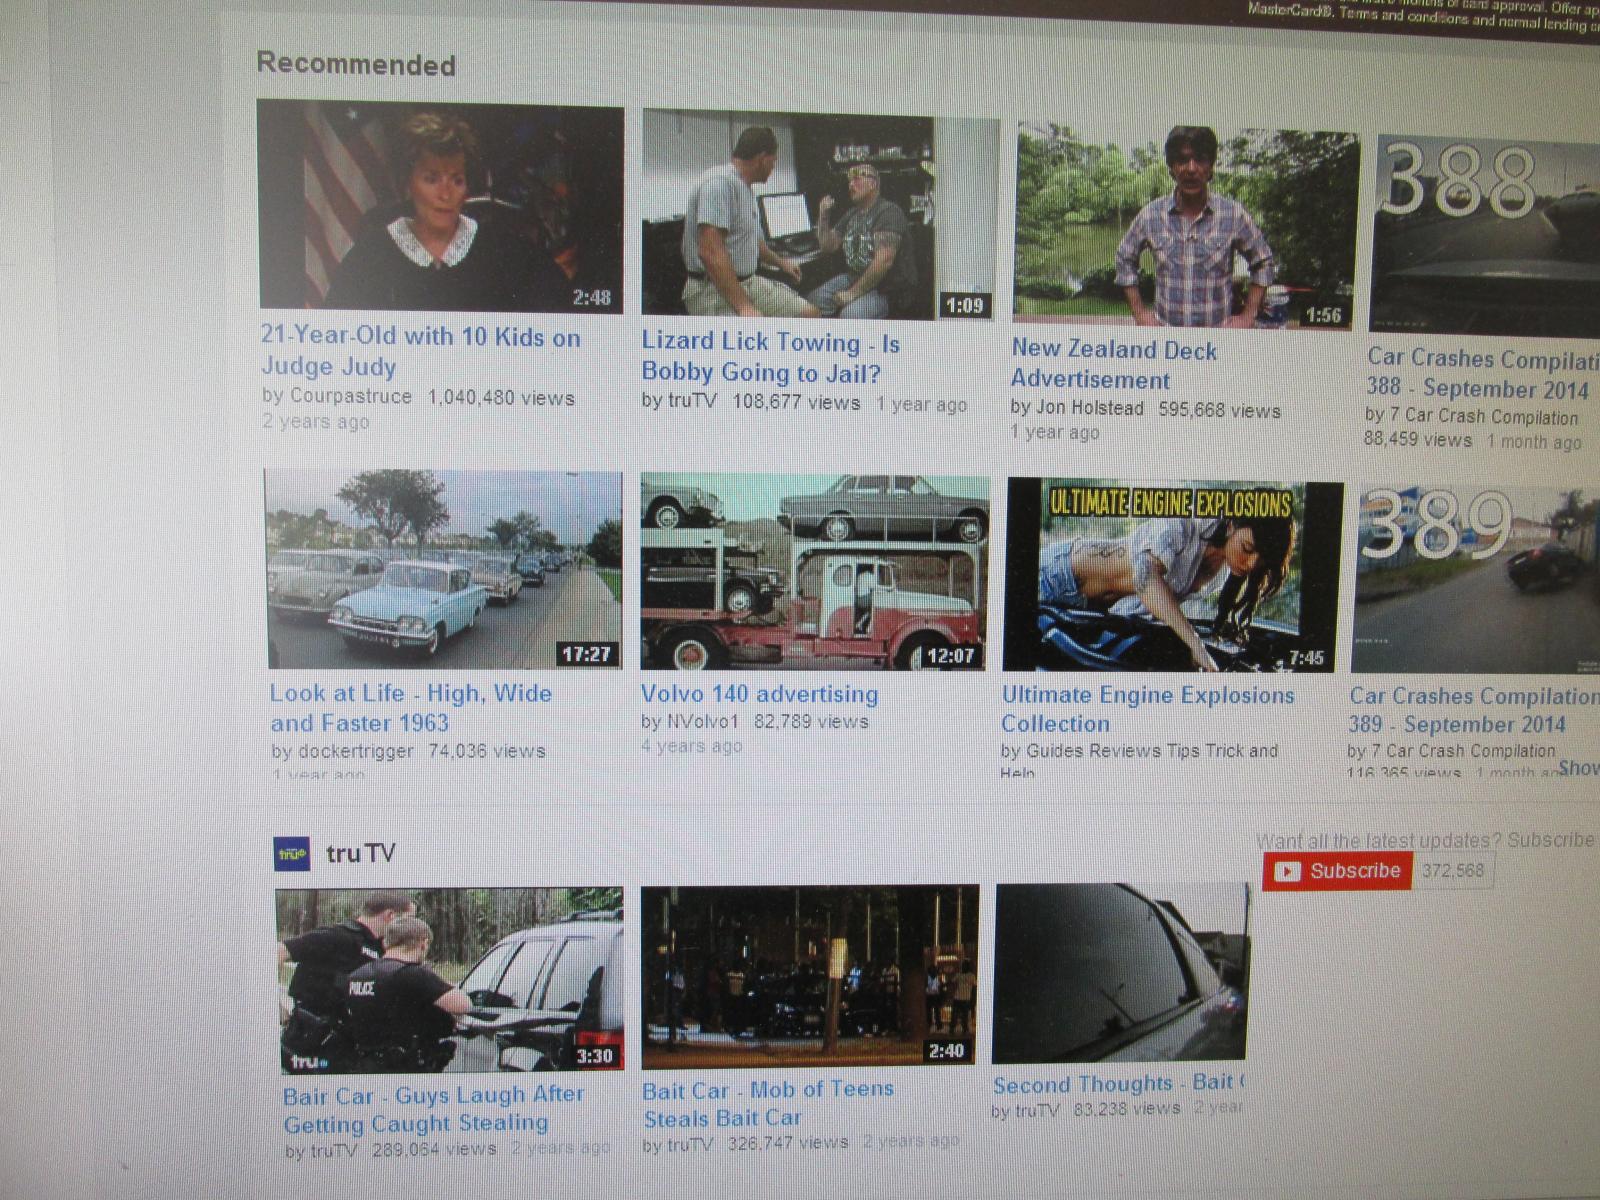Open 'Lizard Lick Towing - Is Bobby Going to Jail?' link

pos(770,358)
